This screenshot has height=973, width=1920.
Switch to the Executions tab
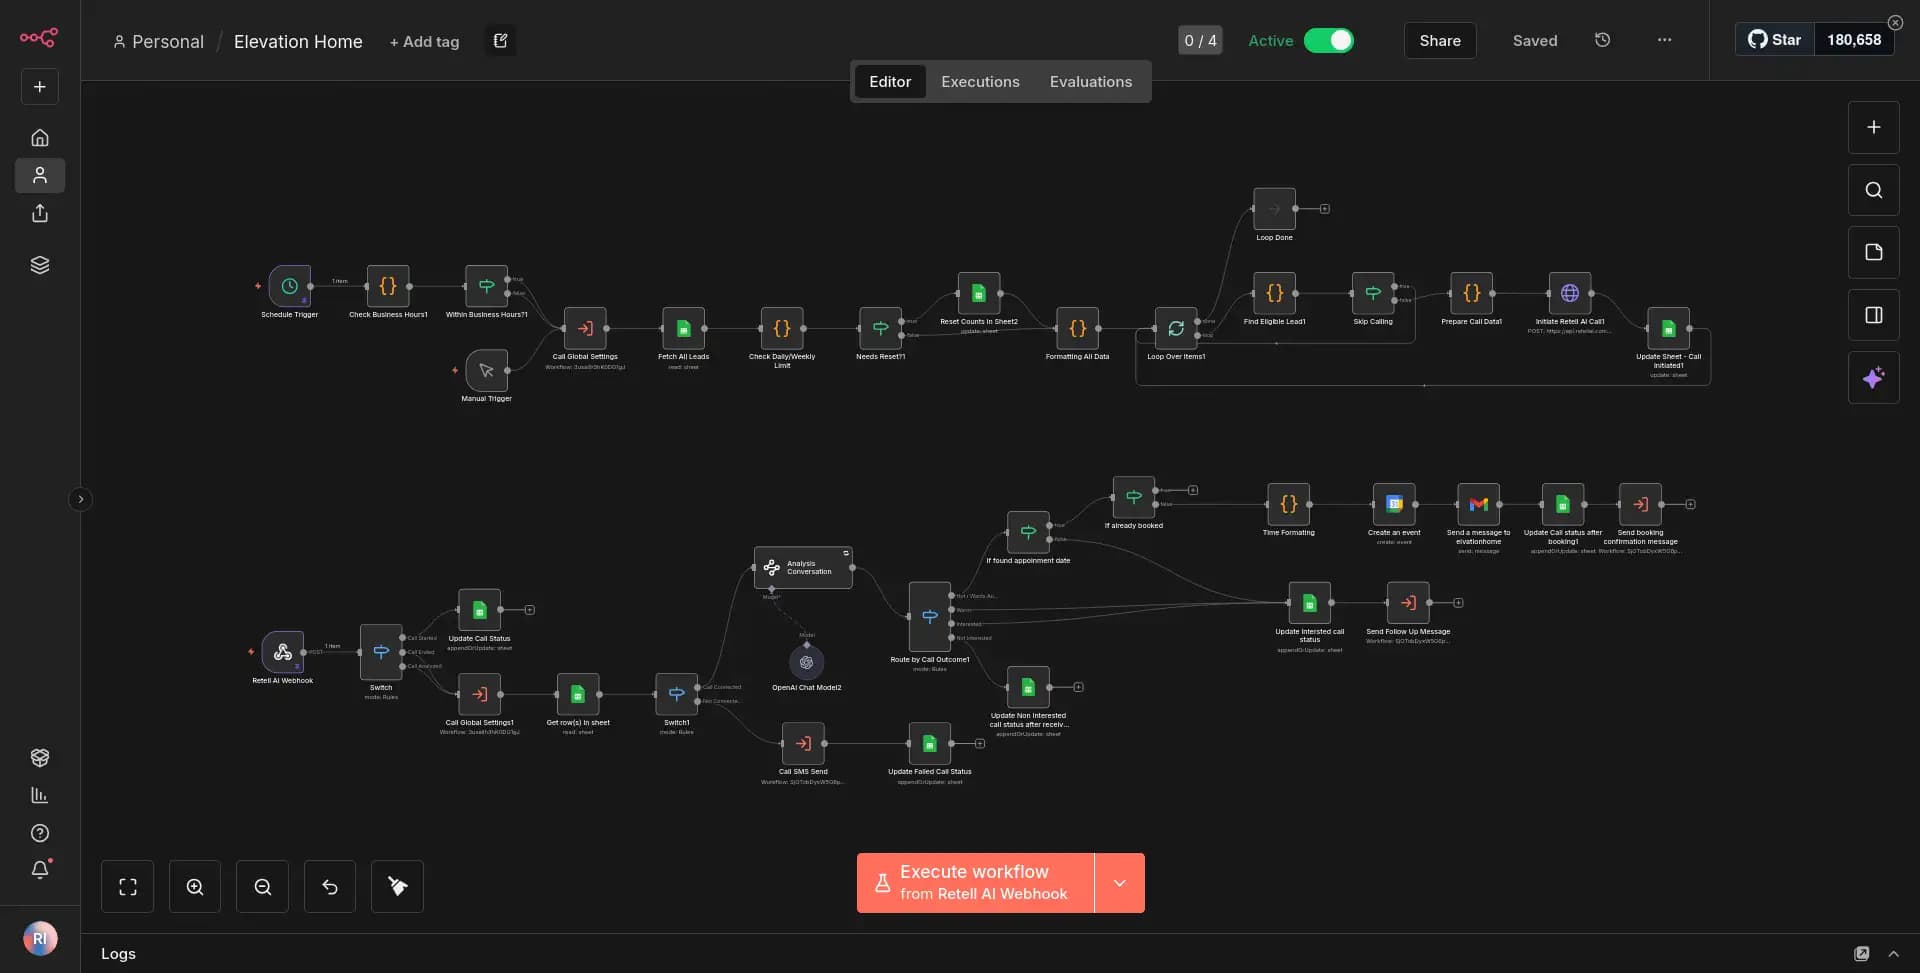click(980, 81)
